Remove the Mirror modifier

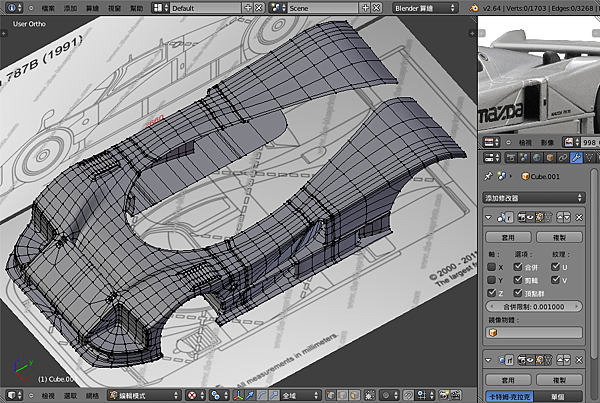pyautogui.click(x=579, y=217)
